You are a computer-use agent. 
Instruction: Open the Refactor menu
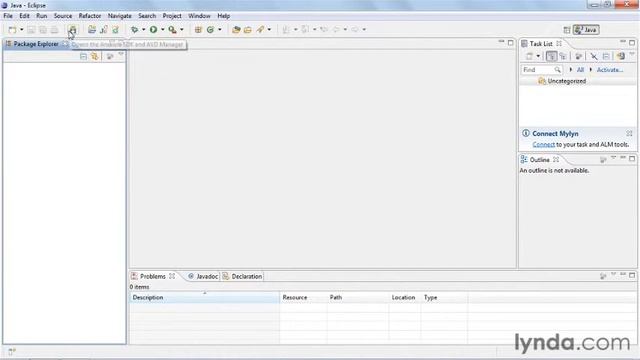click(90, 16)
